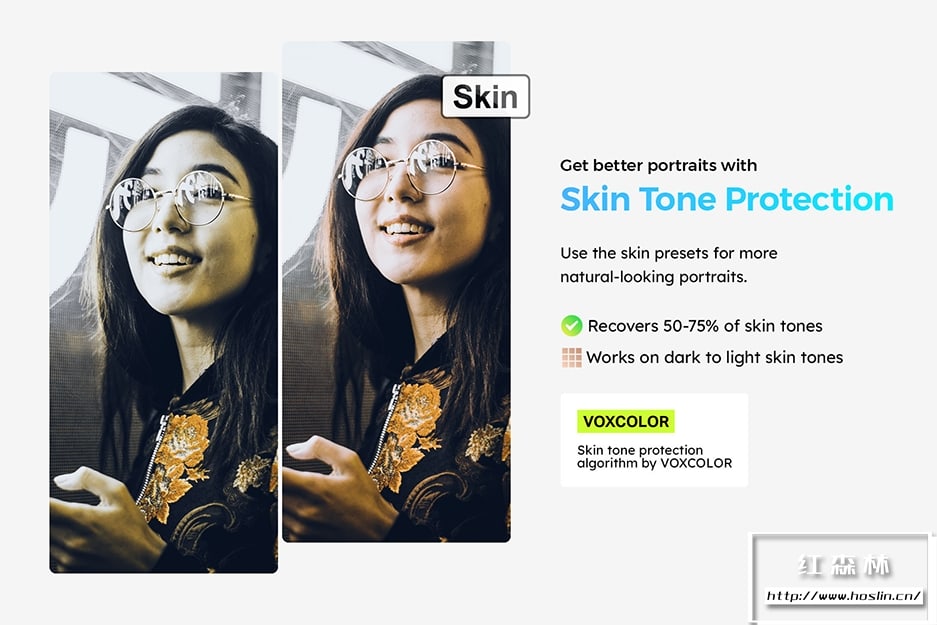Viewport: 937px width, 625px height.
Task: Click the skin tone grid swatch icon
Action: tap(571, 357)
